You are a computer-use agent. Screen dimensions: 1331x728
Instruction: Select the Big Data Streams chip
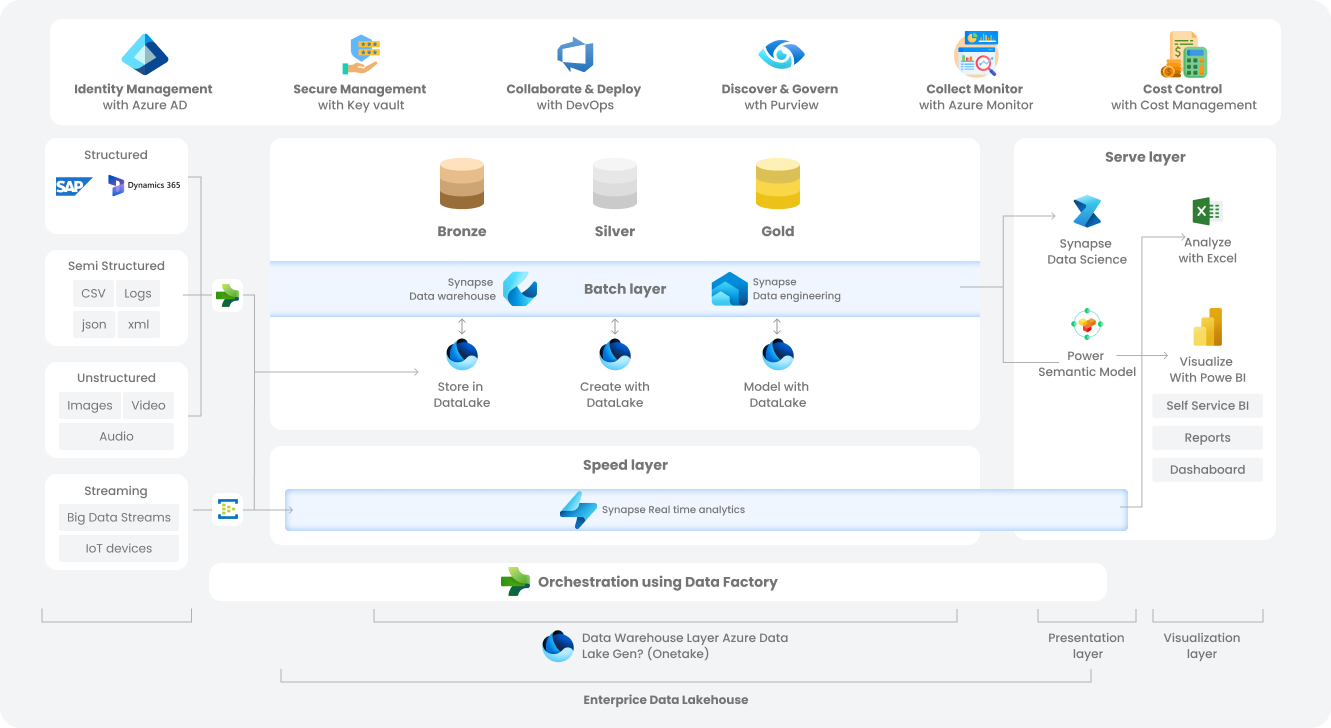tap(119, 517)
